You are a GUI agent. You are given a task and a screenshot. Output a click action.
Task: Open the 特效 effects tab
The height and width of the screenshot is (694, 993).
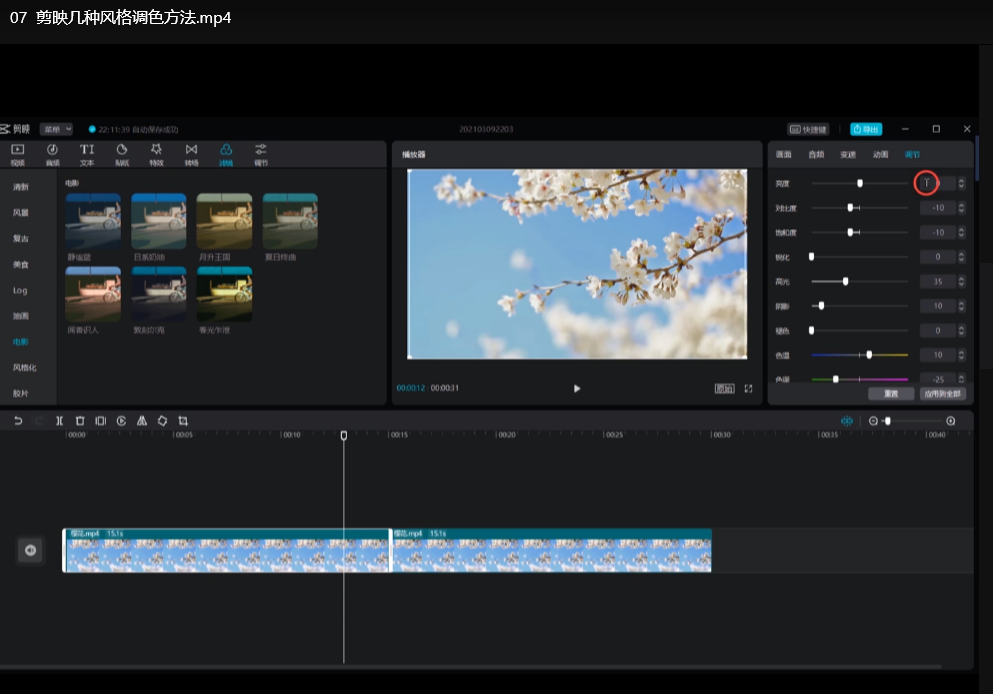click(156, 155)
